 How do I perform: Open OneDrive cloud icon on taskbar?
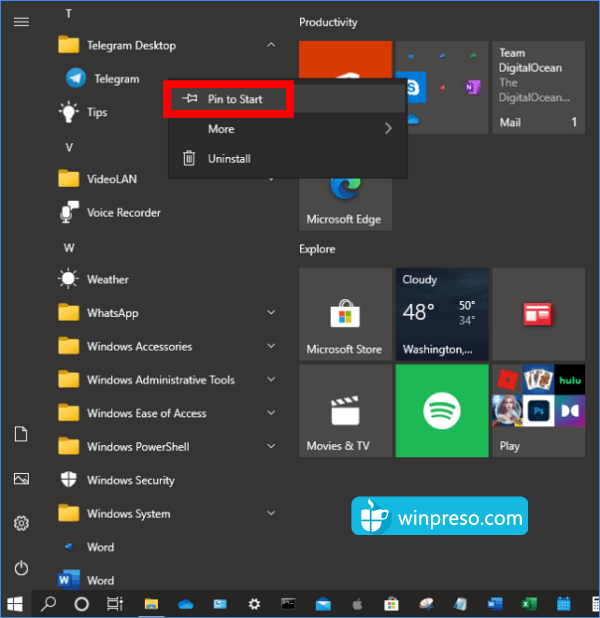pos(186,604)
